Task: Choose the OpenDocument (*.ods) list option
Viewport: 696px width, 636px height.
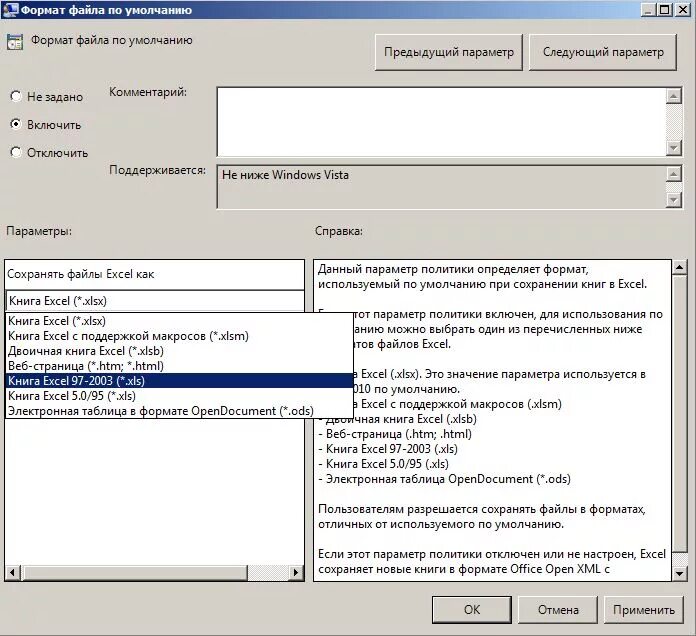Action: pos(179,411)
